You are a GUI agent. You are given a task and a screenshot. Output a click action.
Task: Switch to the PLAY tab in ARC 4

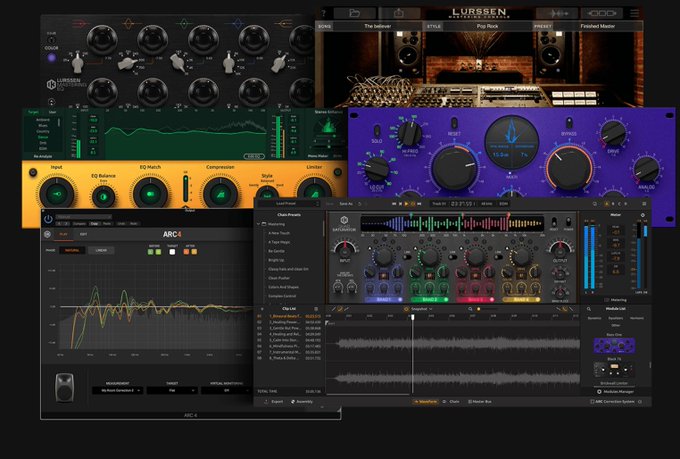coord(63,234)
